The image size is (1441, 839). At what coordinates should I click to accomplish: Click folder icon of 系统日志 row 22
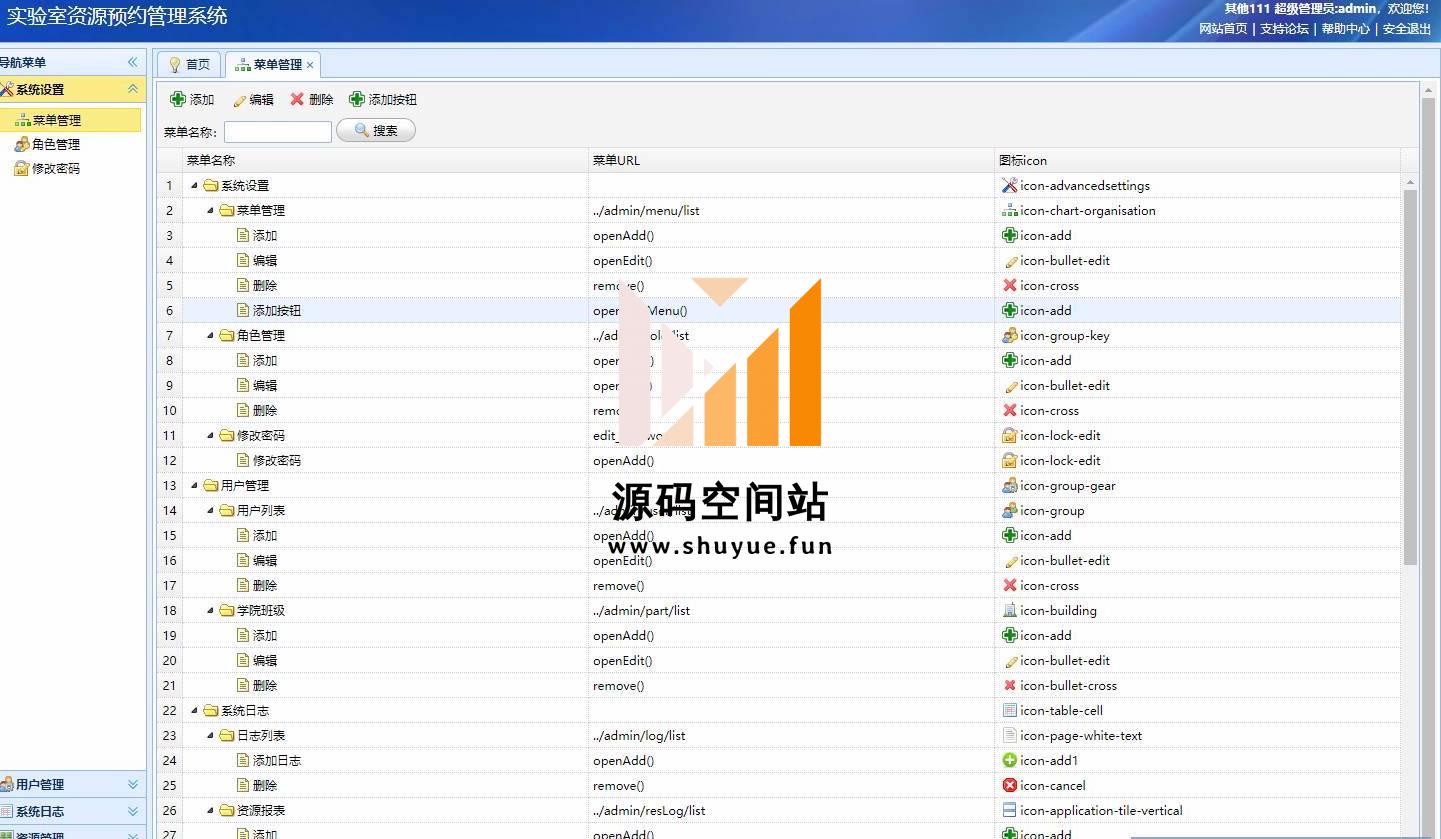(x=210, y=710)
